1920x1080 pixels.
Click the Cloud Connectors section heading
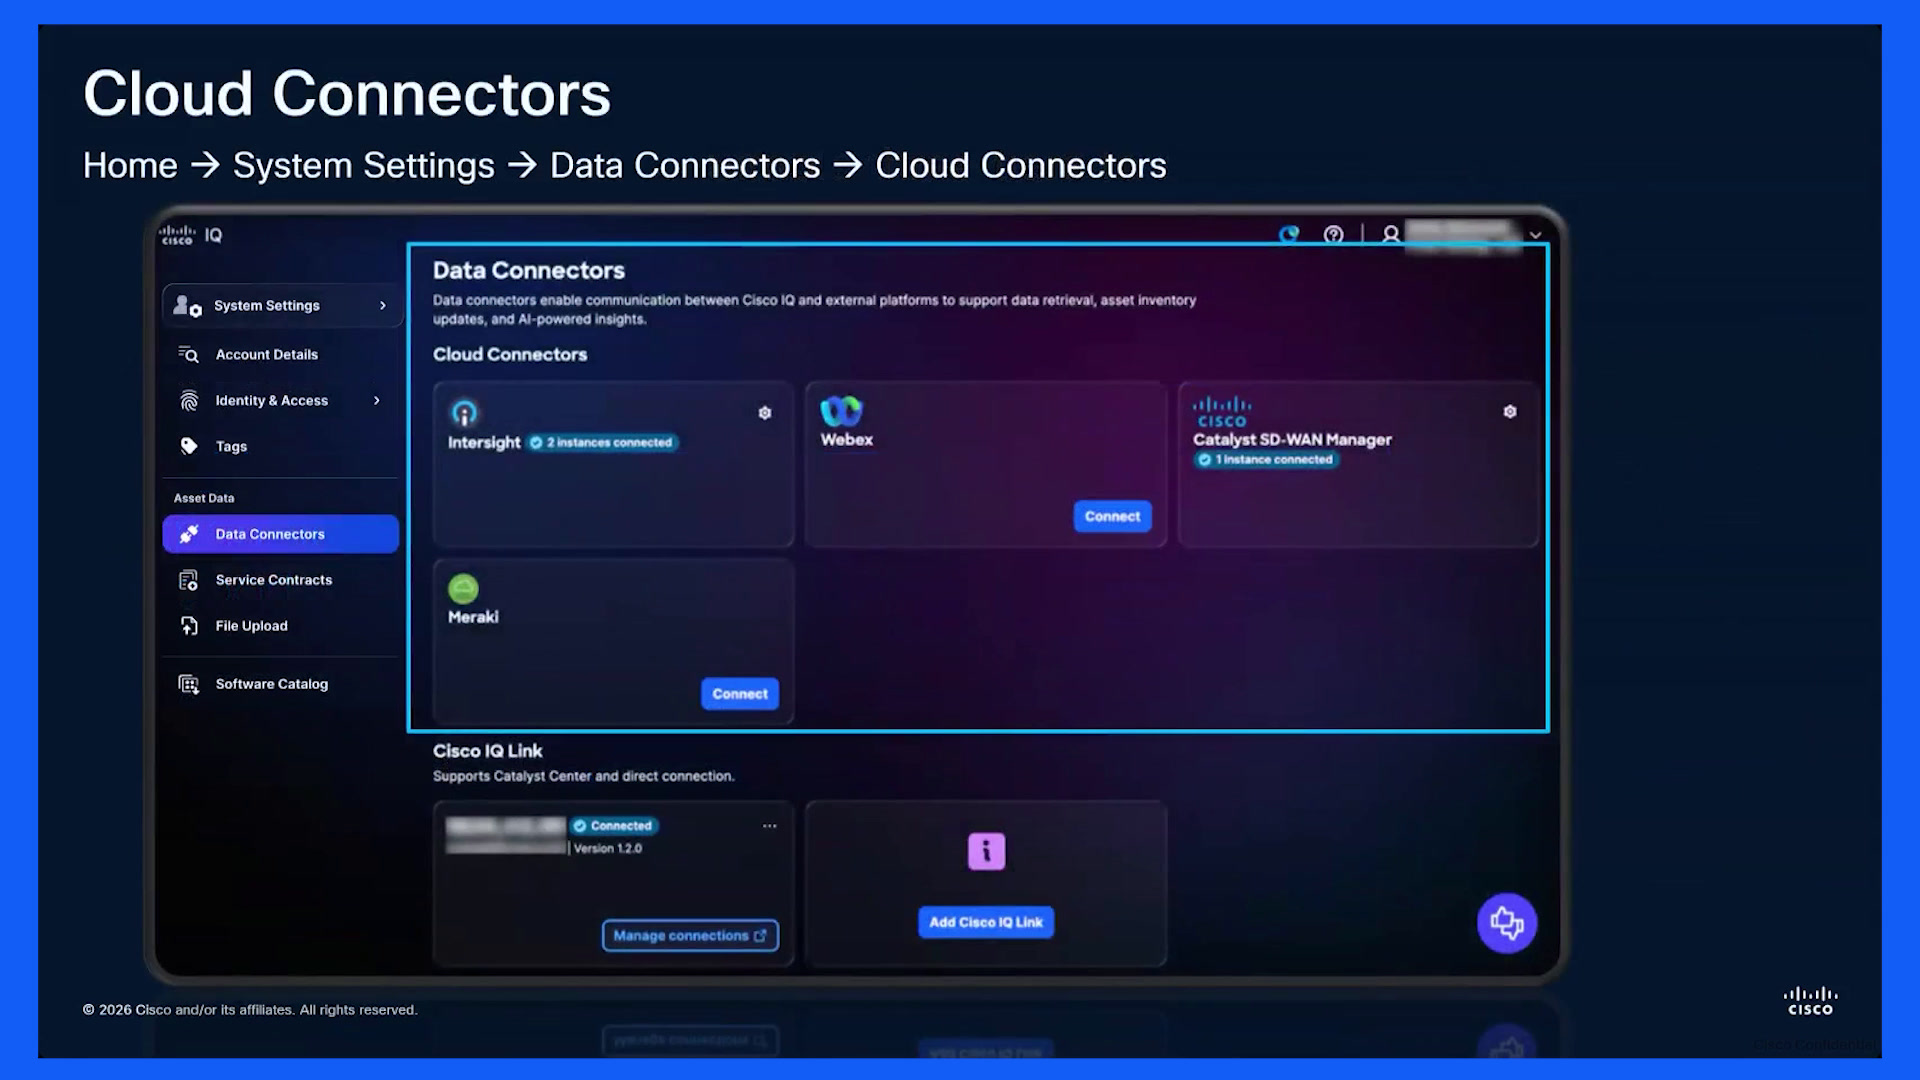point(510,354)
